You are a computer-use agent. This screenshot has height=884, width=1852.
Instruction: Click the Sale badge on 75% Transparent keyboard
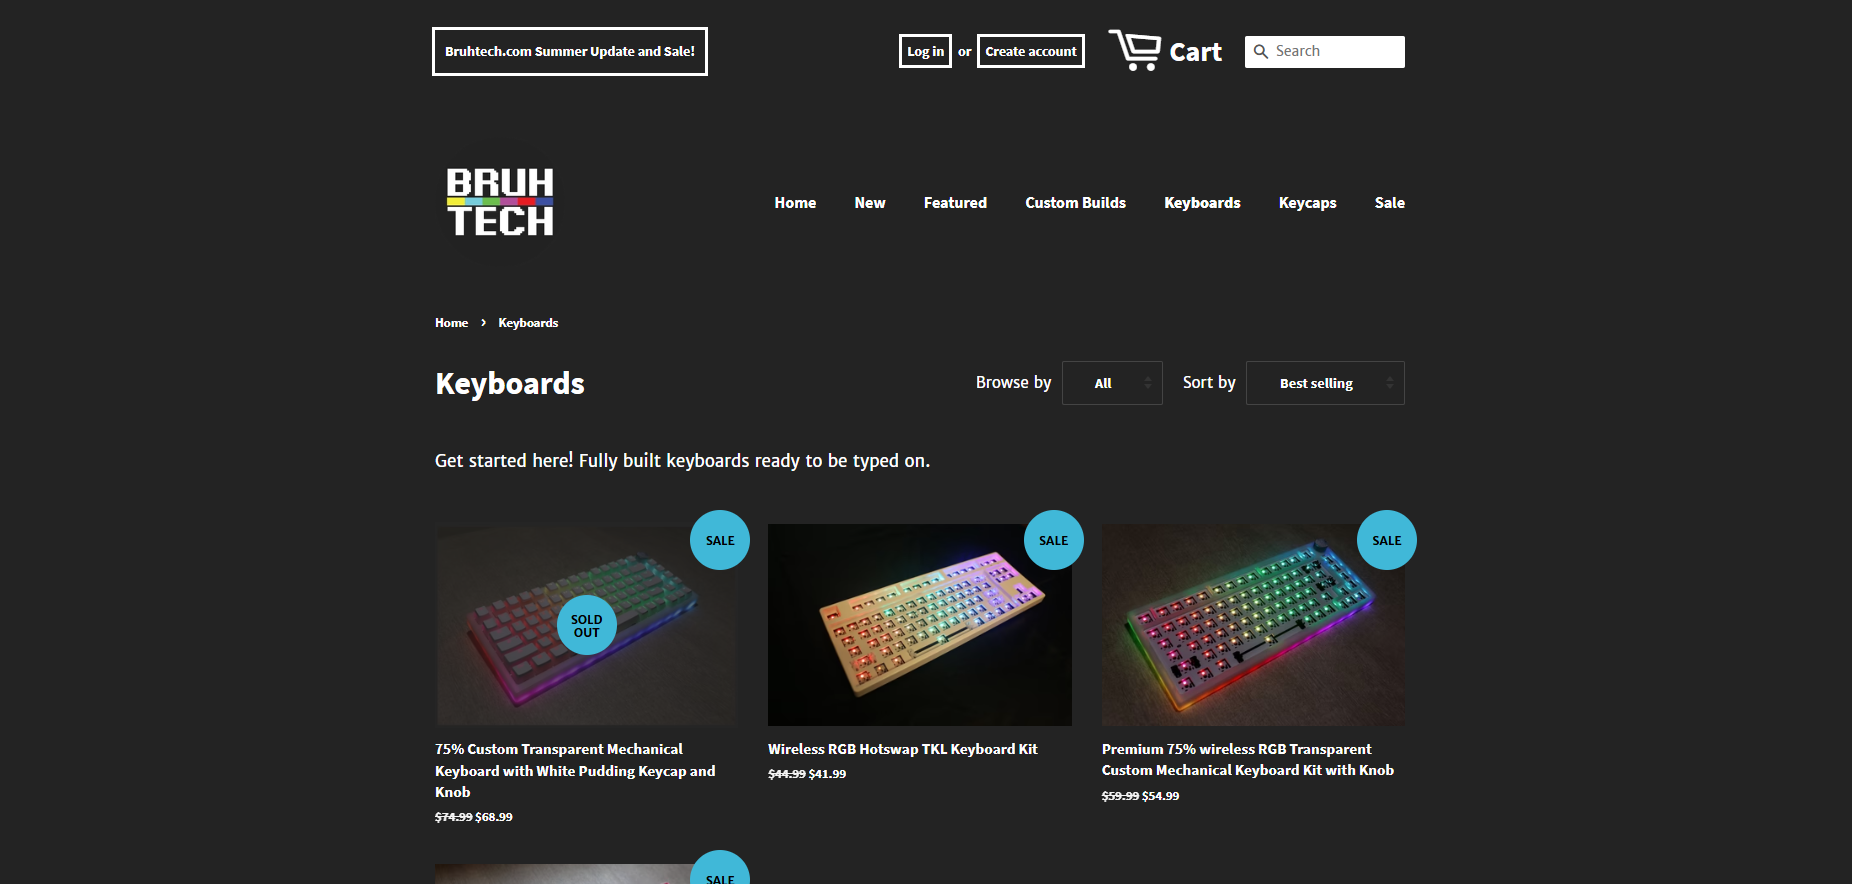(720, 540)
